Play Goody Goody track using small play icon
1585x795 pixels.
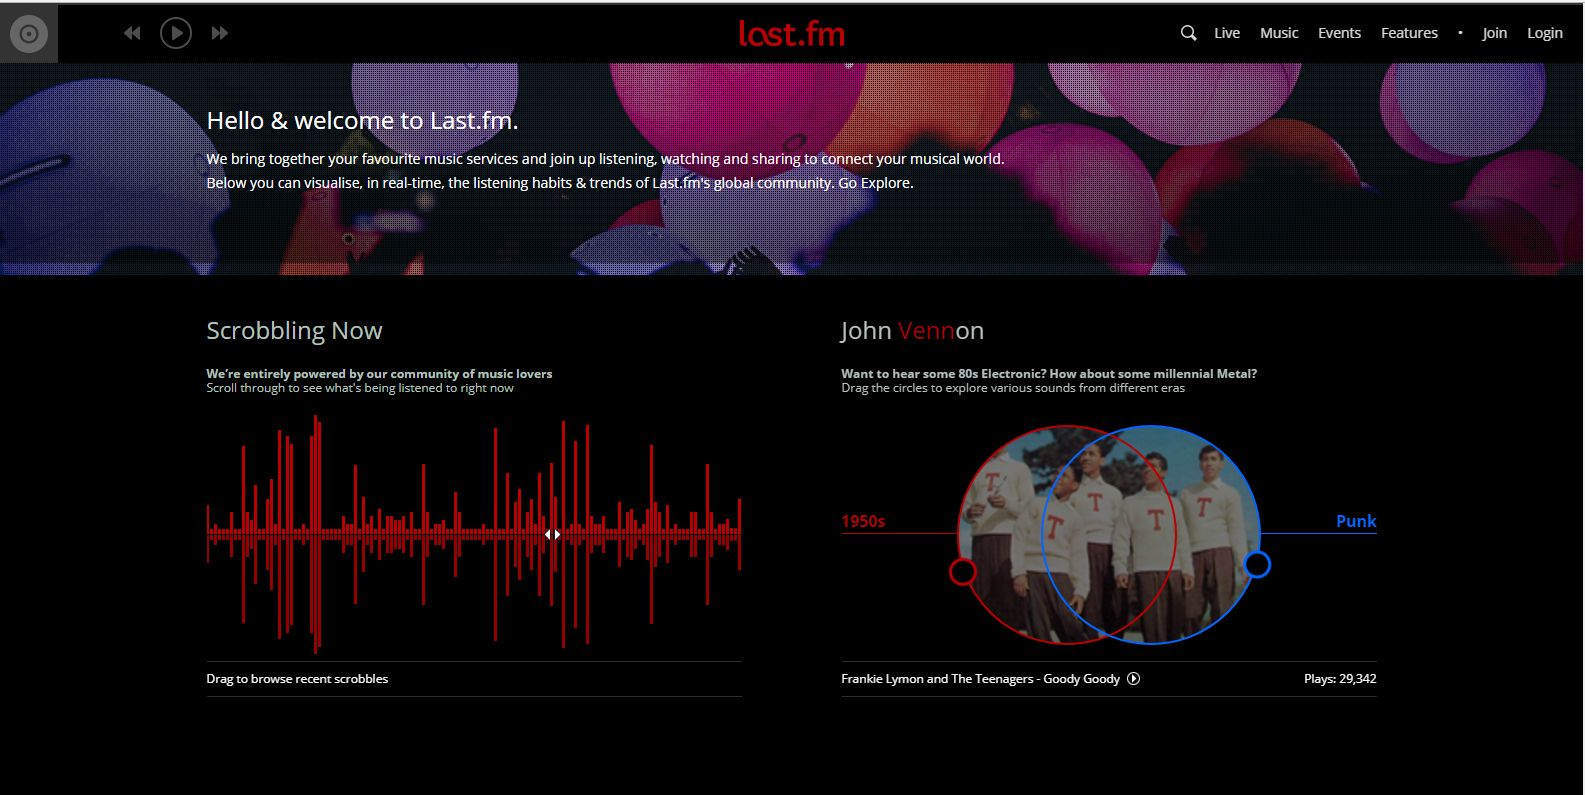[x=1133, y=679]
